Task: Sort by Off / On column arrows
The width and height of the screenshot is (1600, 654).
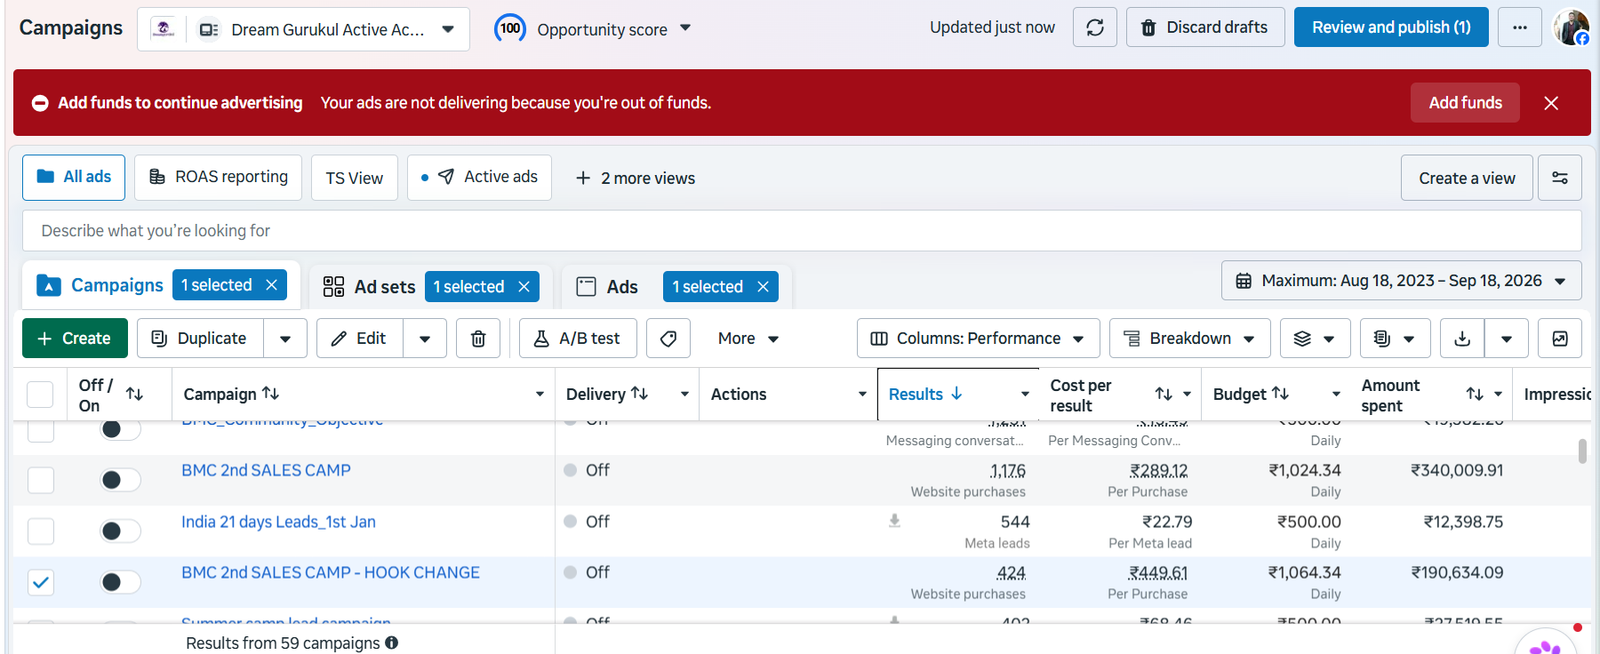Action: tap(134, 394)
